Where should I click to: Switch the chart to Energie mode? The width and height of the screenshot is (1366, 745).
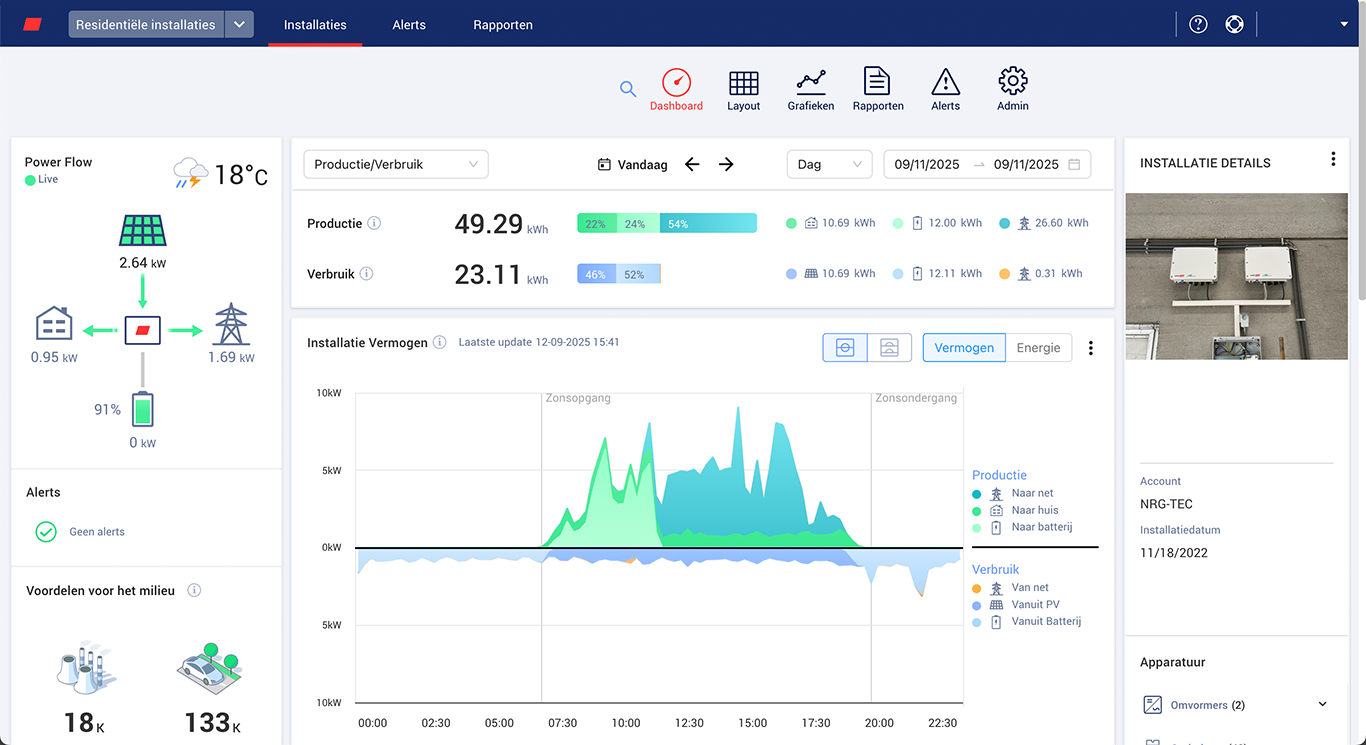pos(1038,347)
